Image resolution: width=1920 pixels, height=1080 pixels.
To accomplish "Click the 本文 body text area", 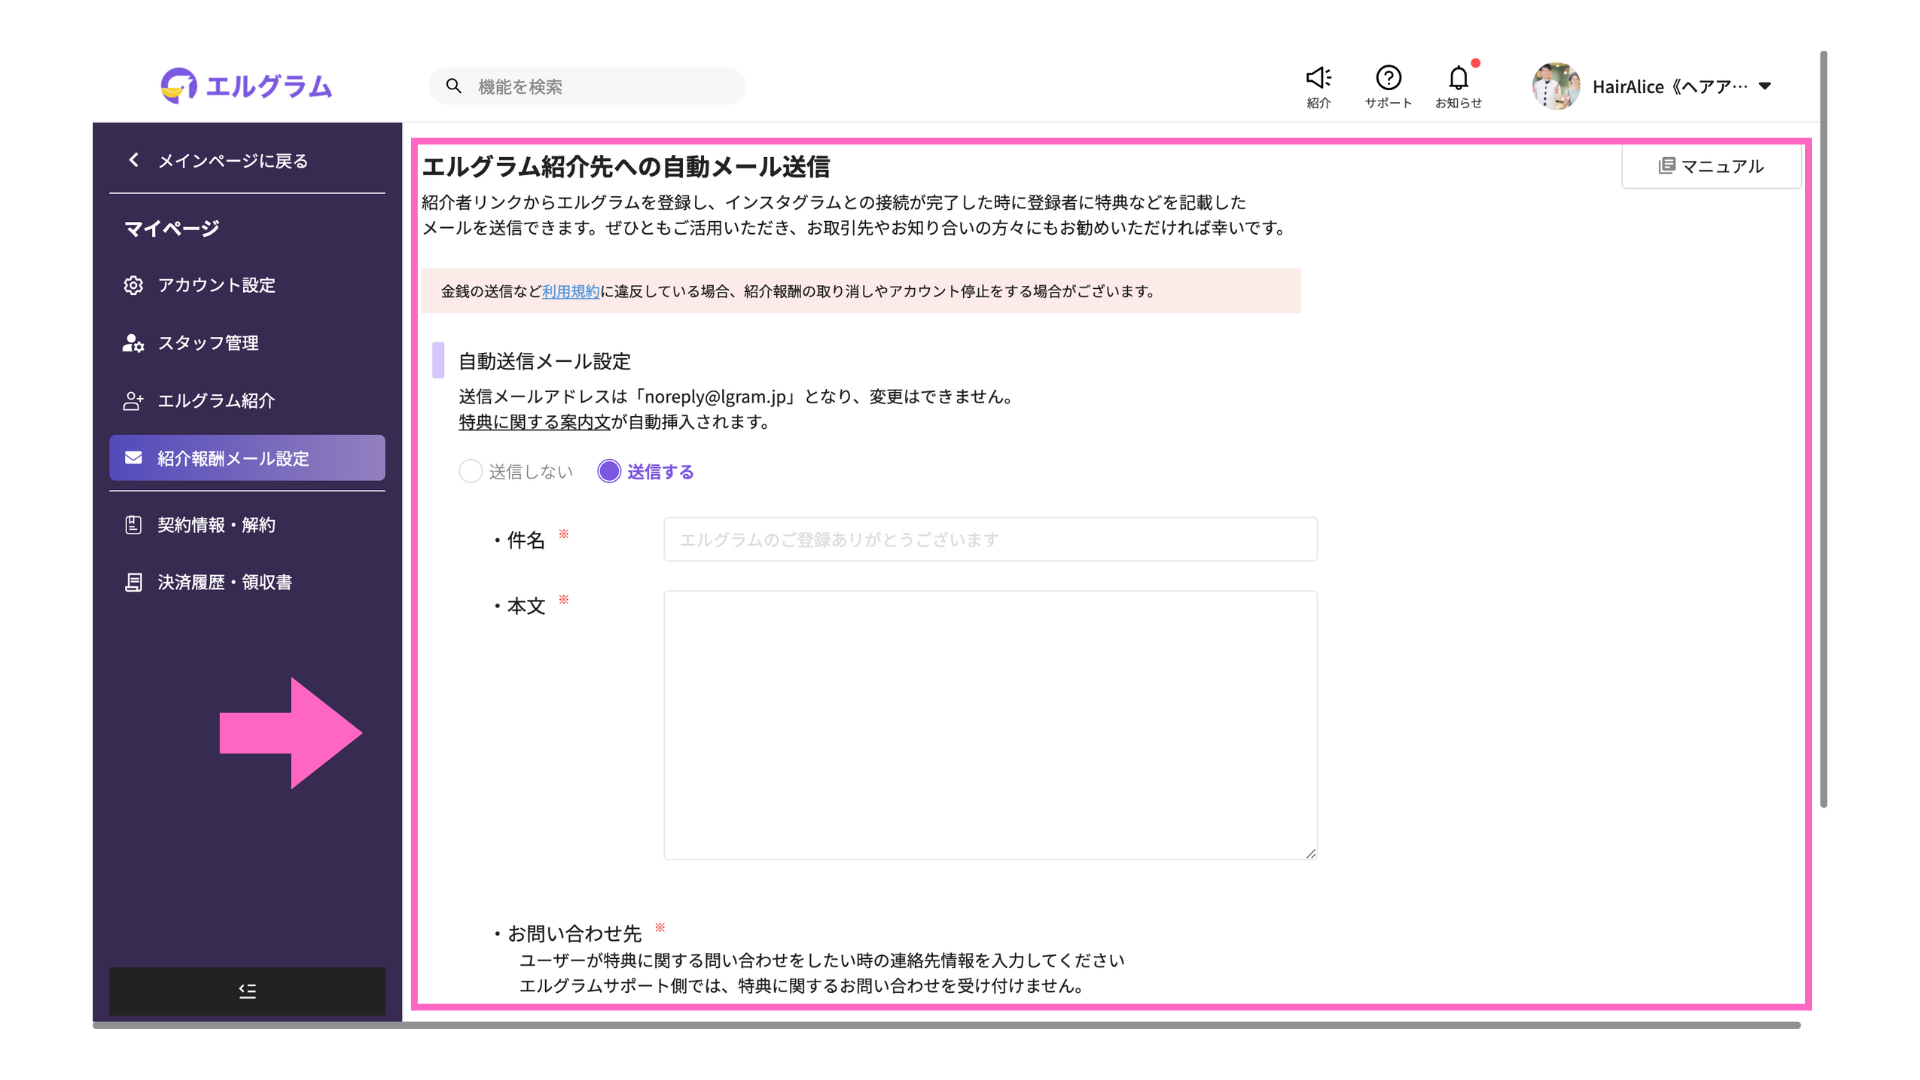I will click(x=990, y=725).
